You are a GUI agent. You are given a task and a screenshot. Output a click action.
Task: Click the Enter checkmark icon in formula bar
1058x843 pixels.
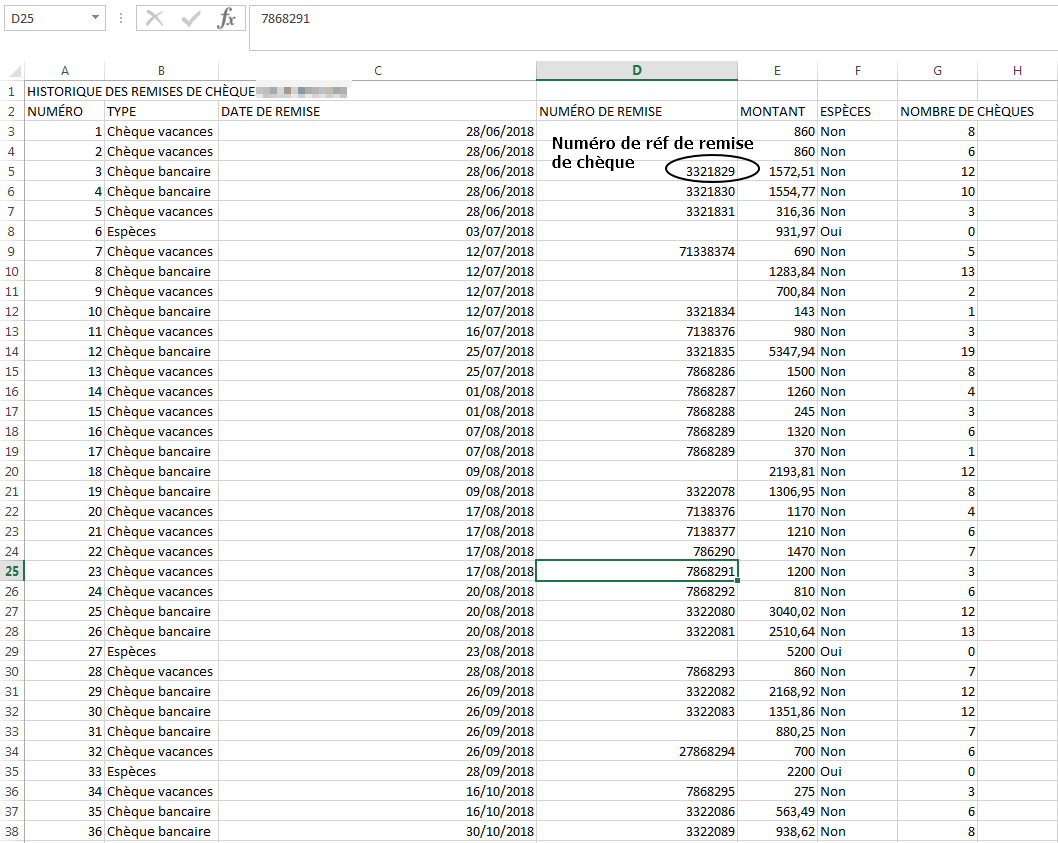(191, 18)
